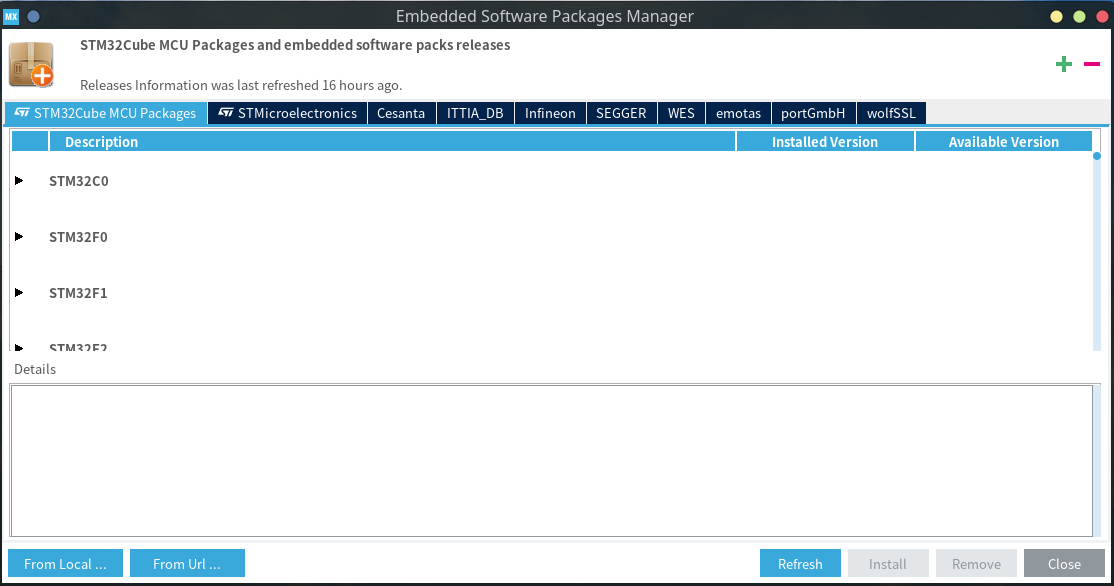Image resolution: width=1114 pixels, height=586 pixels.
Task: Open the WES tab
Action: click(681, 113)
